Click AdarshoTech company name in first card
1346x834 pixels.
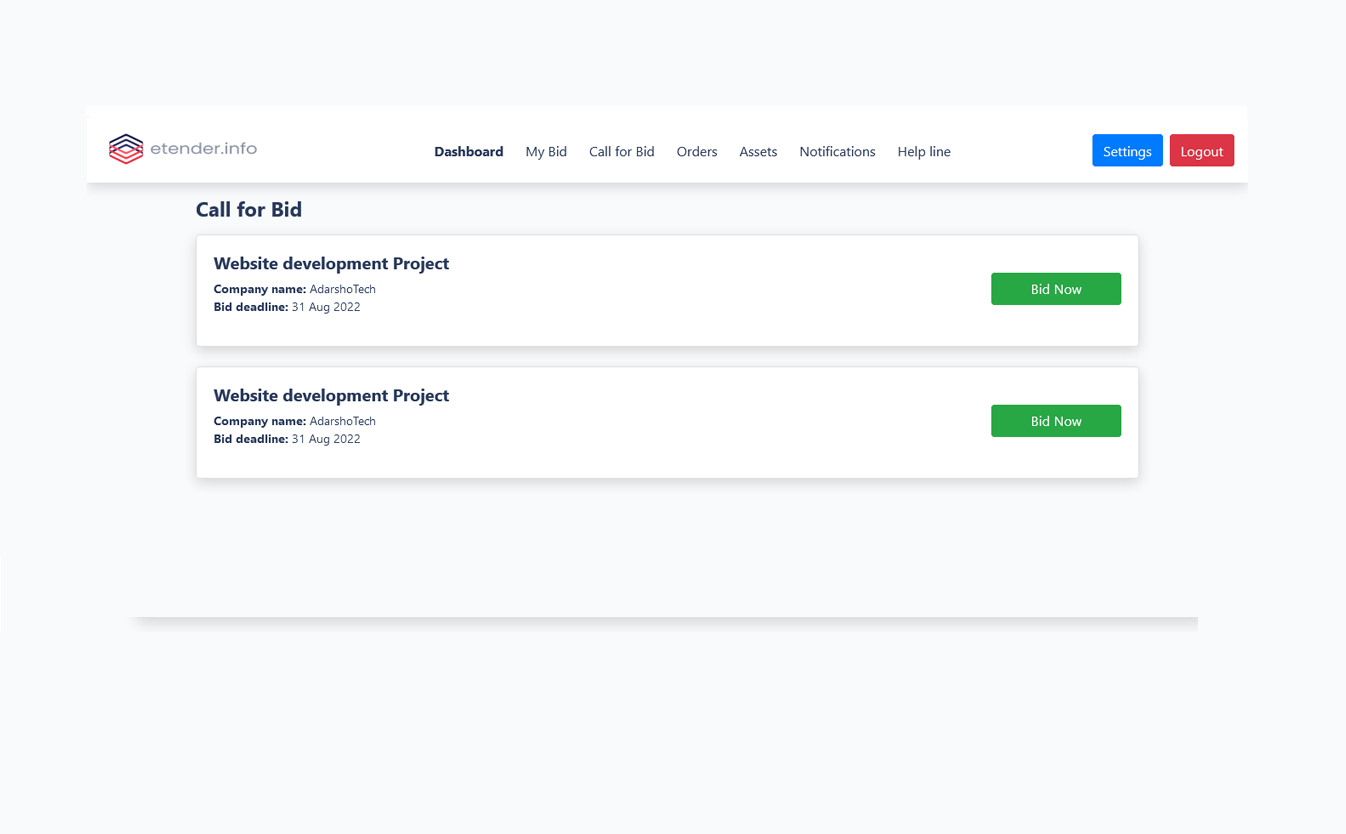pyautogui.click(x=342, y=289)
